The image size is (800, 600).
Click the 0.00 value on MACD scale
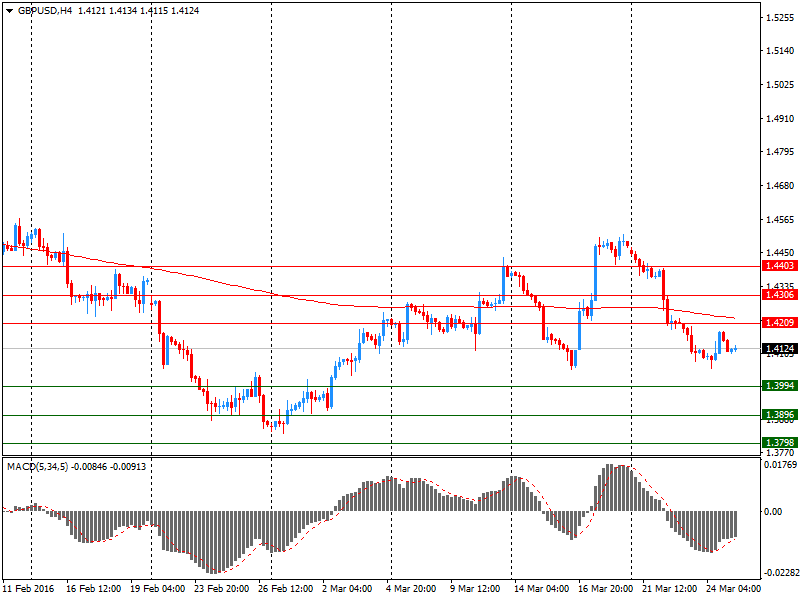[773, 512]
